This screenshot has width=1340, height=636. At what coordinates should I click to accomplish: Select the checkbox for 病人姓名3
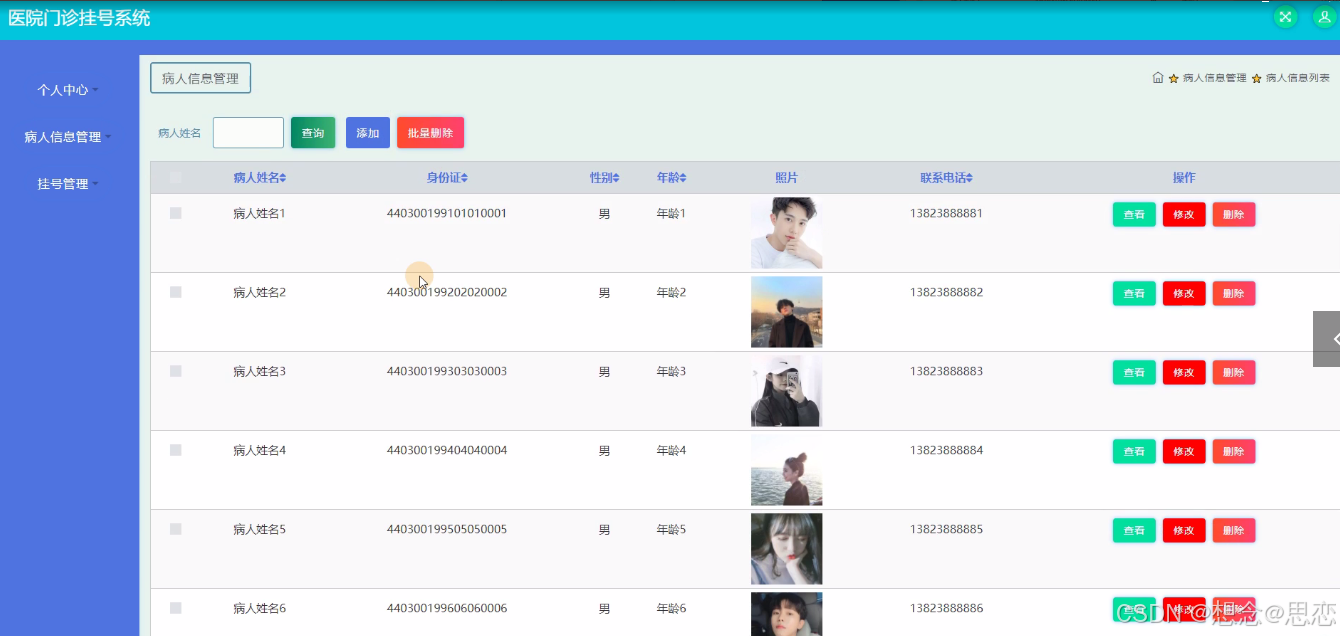[x=176, y=371]
